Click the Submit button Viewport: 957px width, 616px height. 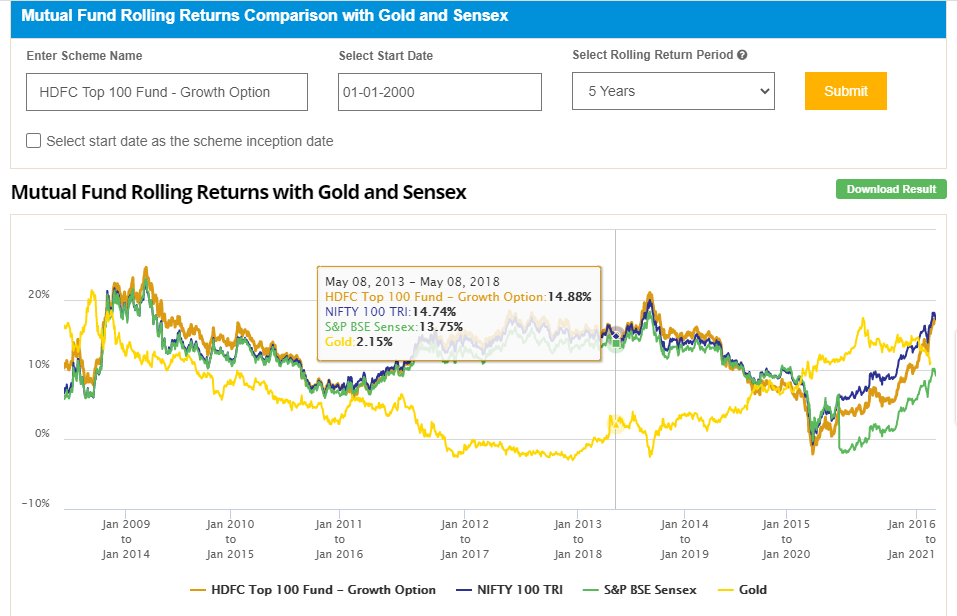pos(845,91)
